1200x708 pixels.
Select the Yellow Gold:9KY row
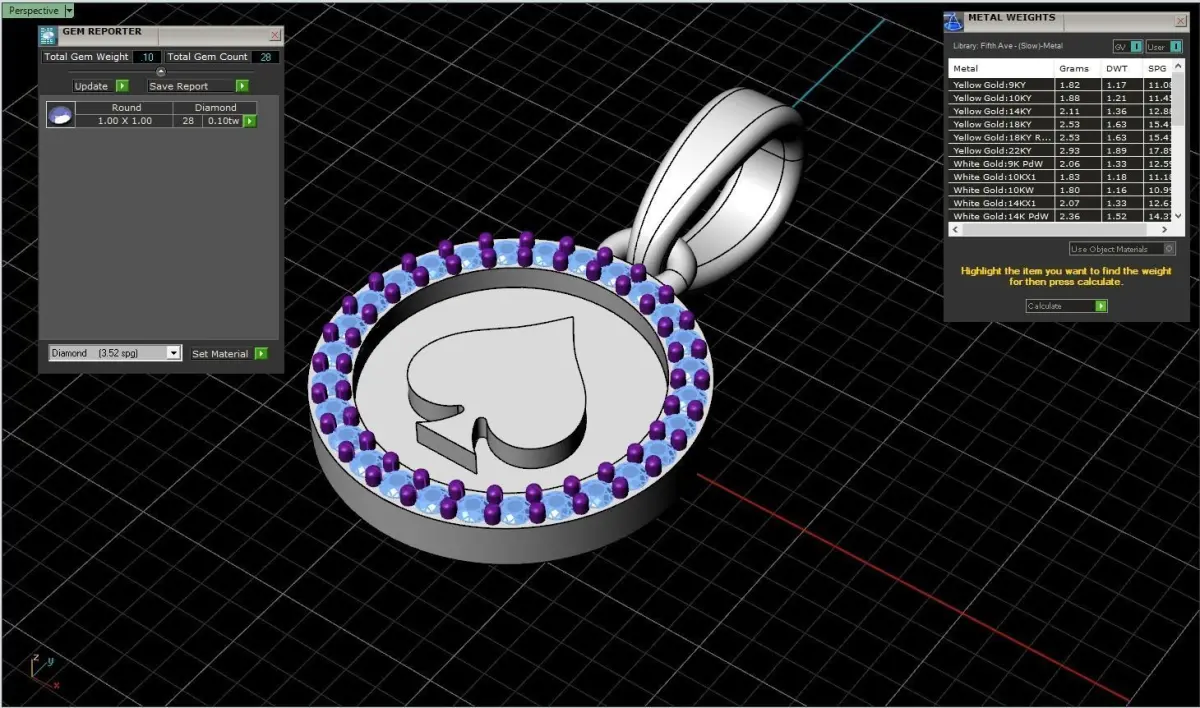pos(1060,85)
